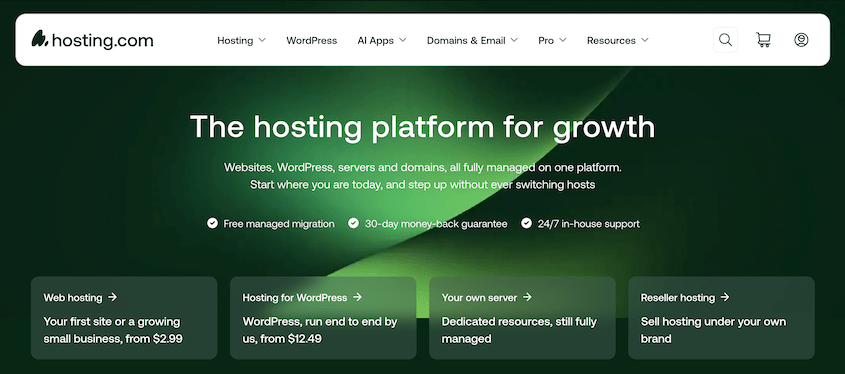Open the Hosting nav item
Viewport: 845px width, 374px height.
tap(235, 40)
